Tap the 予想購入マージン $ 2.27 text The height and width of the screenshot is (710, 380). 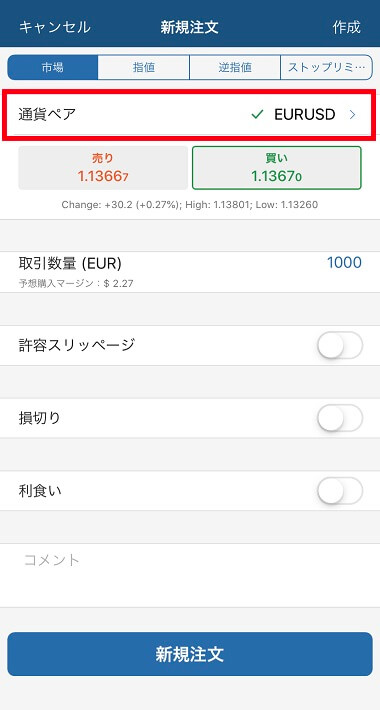coord(76,284)
